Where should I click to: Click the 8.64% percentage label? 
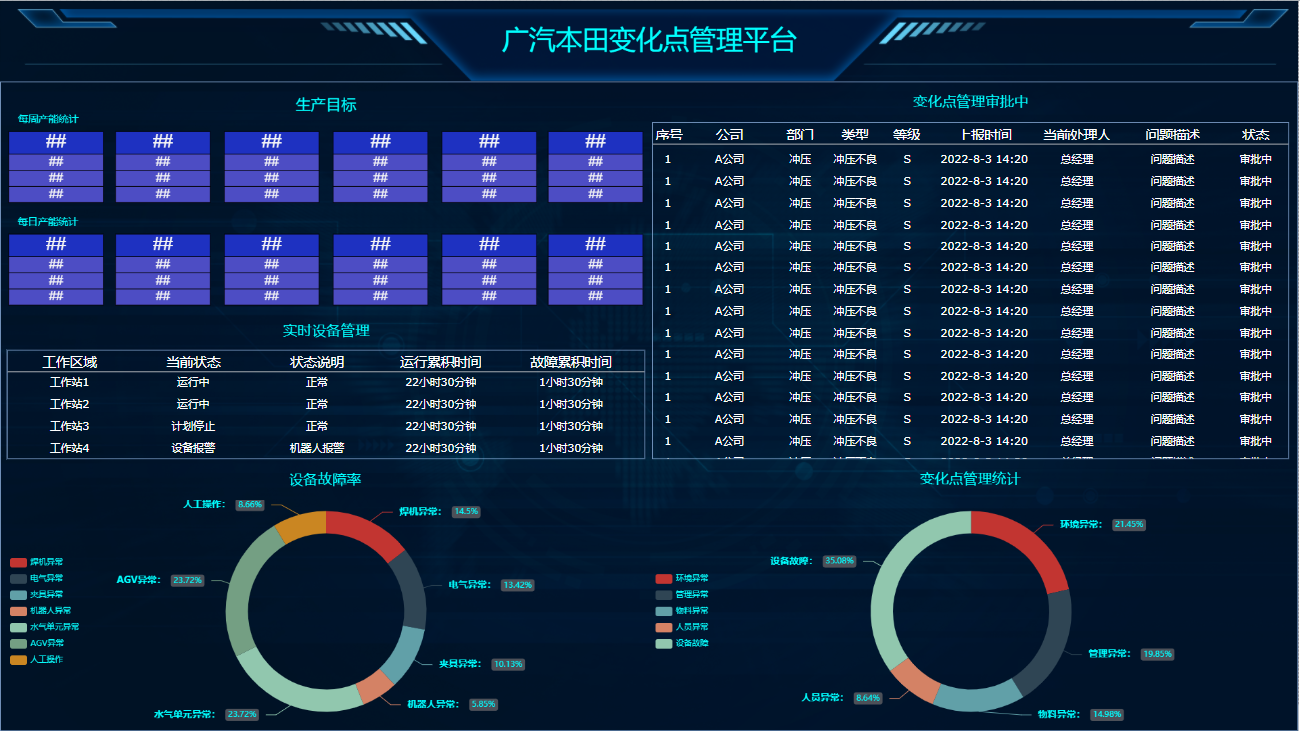(x=867, y=697)
